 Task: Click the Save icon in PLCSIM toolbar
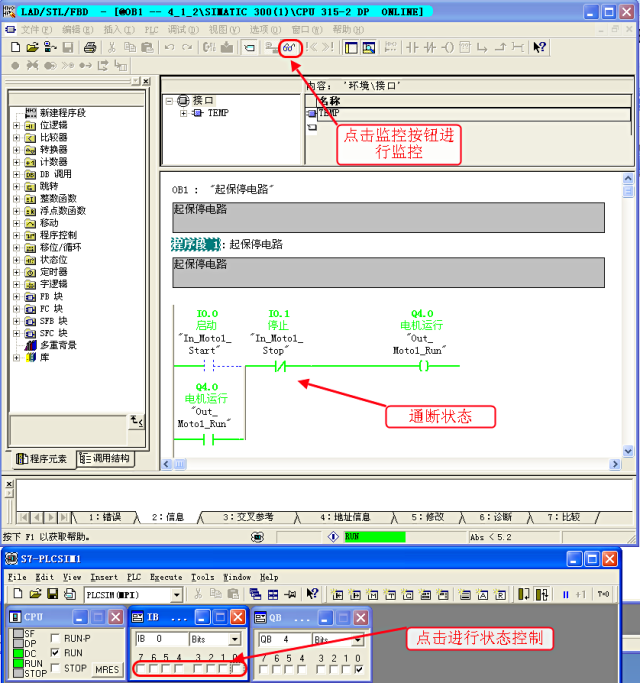coord(53,594)
